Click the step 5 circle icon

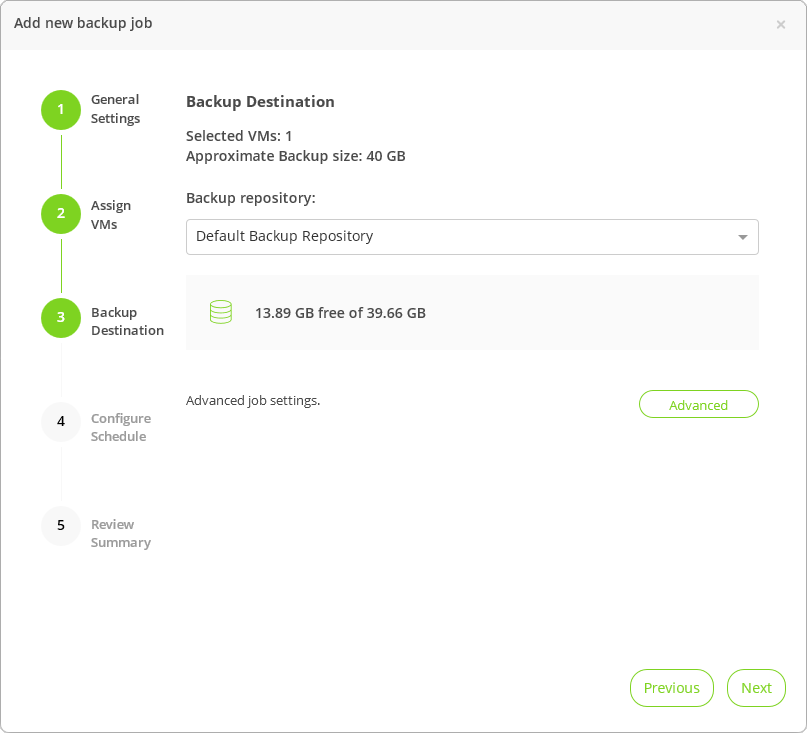61,526
